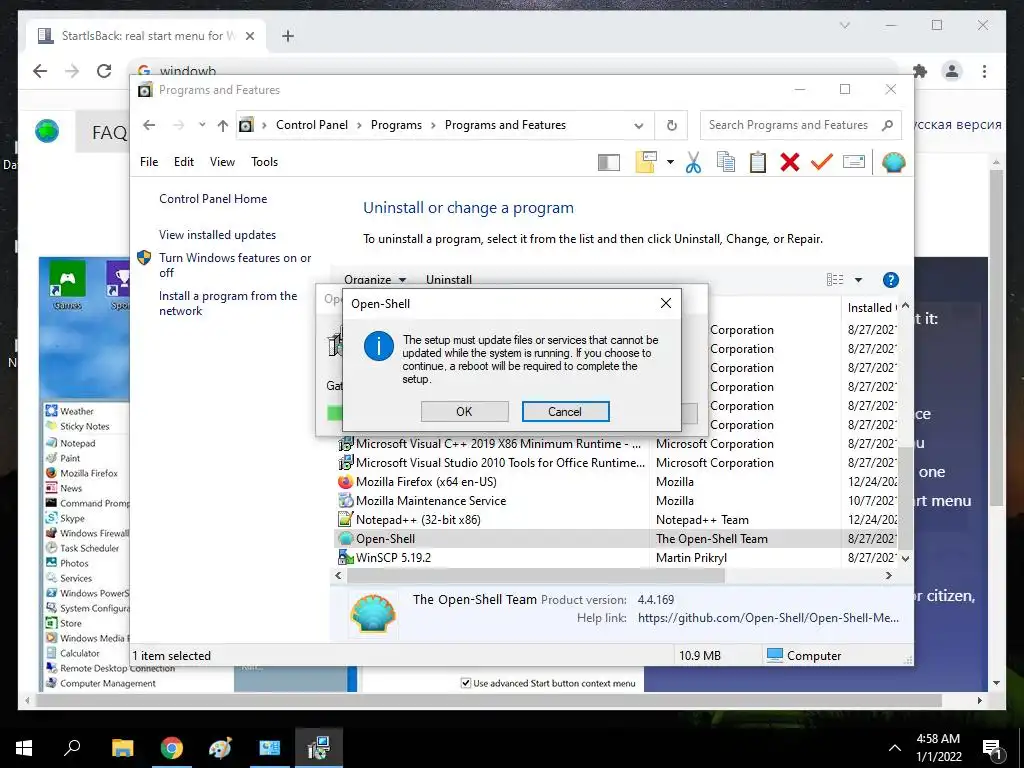Open Chrome three-dot menu

[x=984, y=71]
